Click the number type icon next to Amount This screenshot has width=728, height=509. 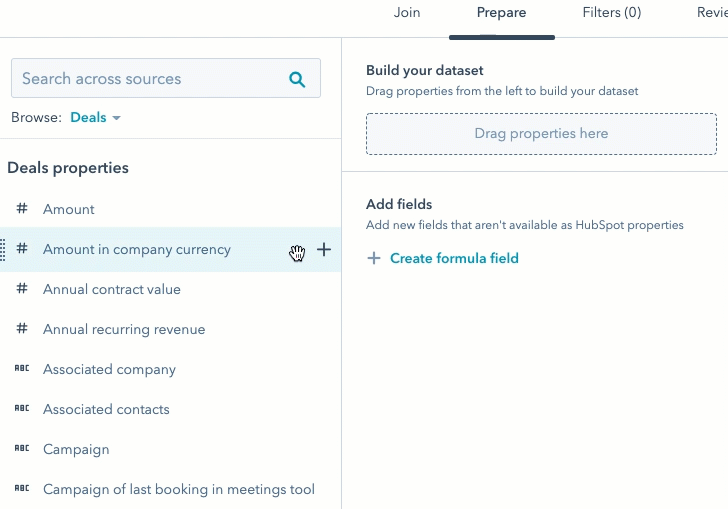22,209
